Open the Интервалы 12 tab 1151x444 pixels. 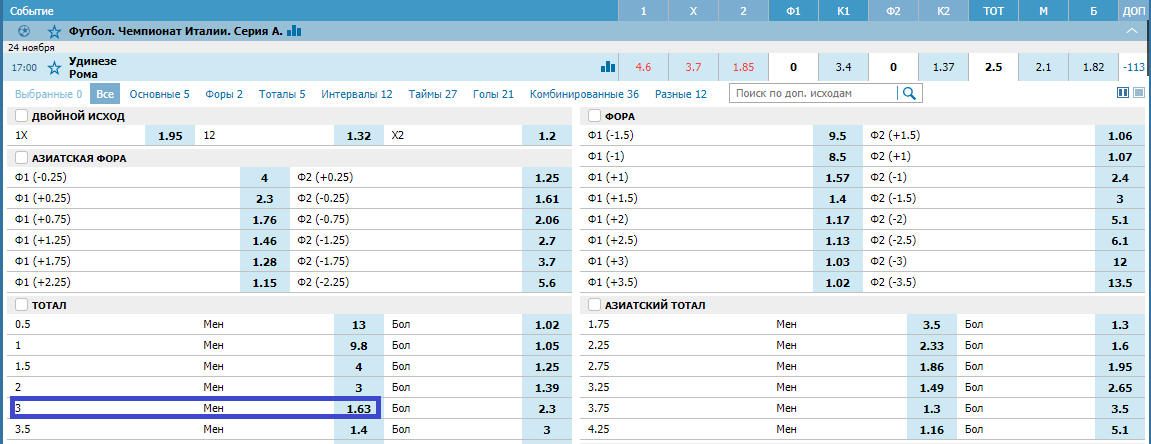pyautogui.click(x=357, y=94)
